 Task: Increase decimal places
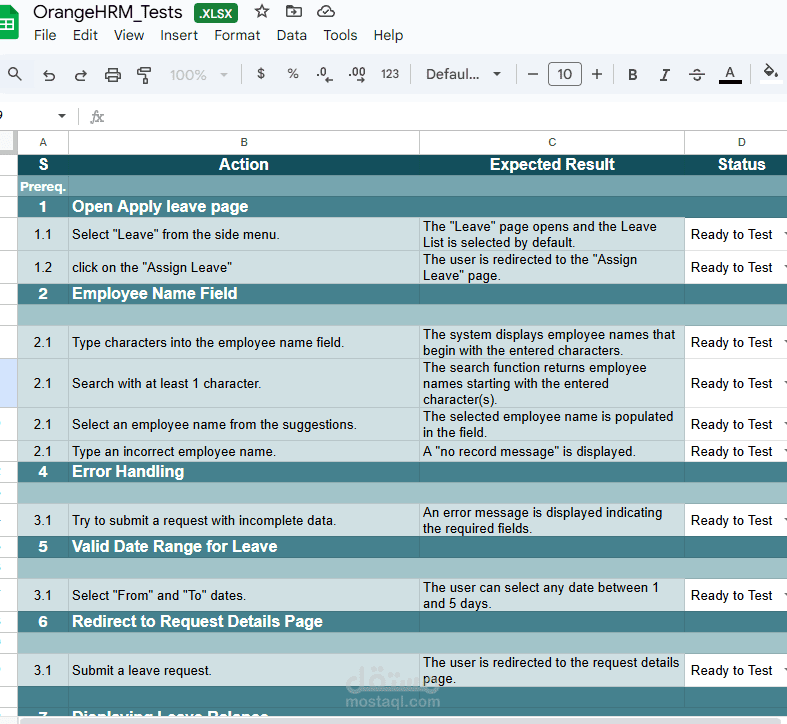(357, 74)
